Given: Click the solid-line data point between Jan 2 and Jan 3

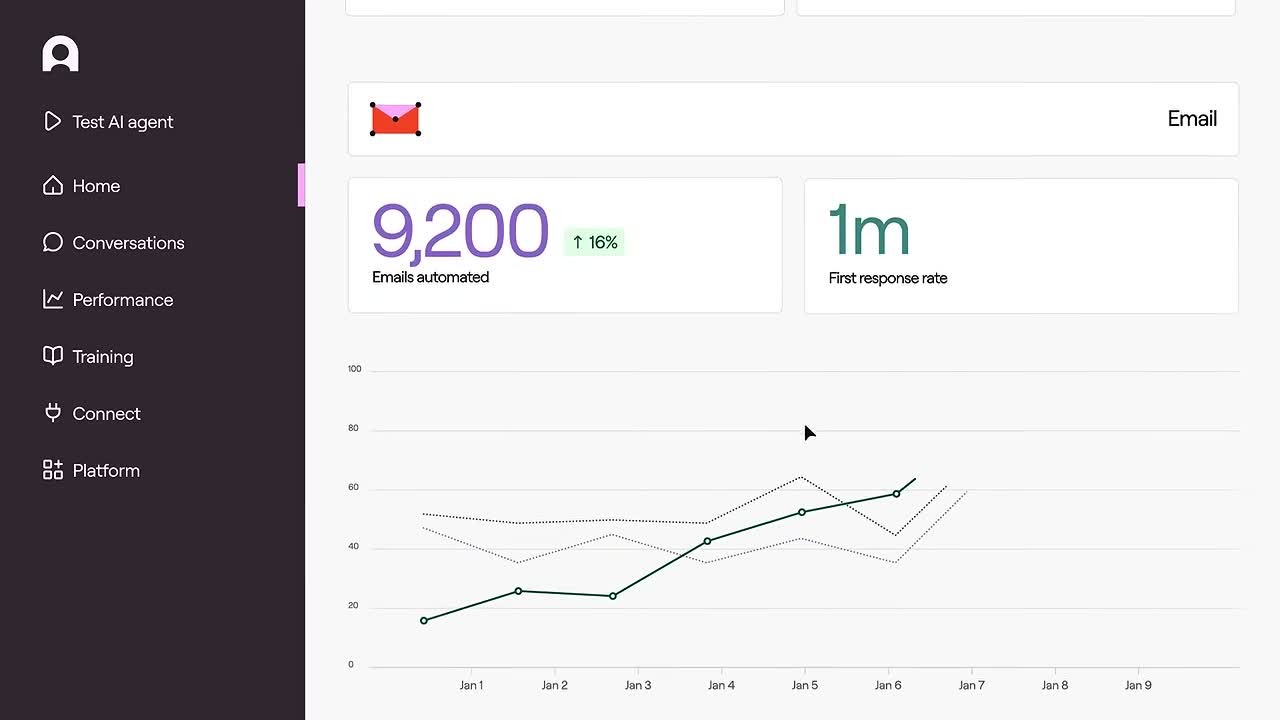Looking at the screenshot, I should click(x=613, y=596).
